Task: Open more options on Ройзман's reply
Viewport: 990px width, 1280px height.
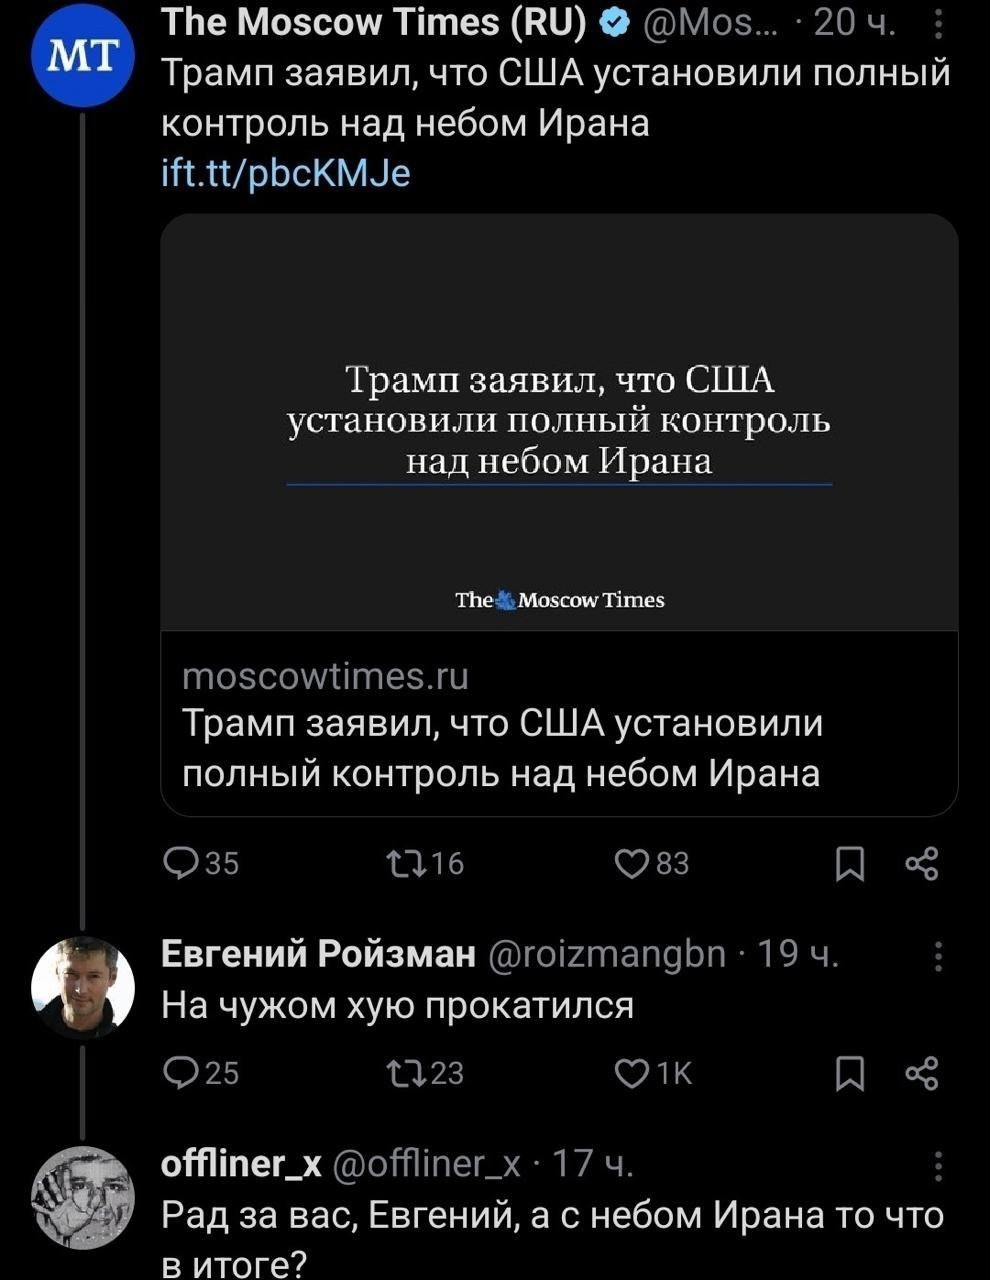Action: [x=938, y=956]
